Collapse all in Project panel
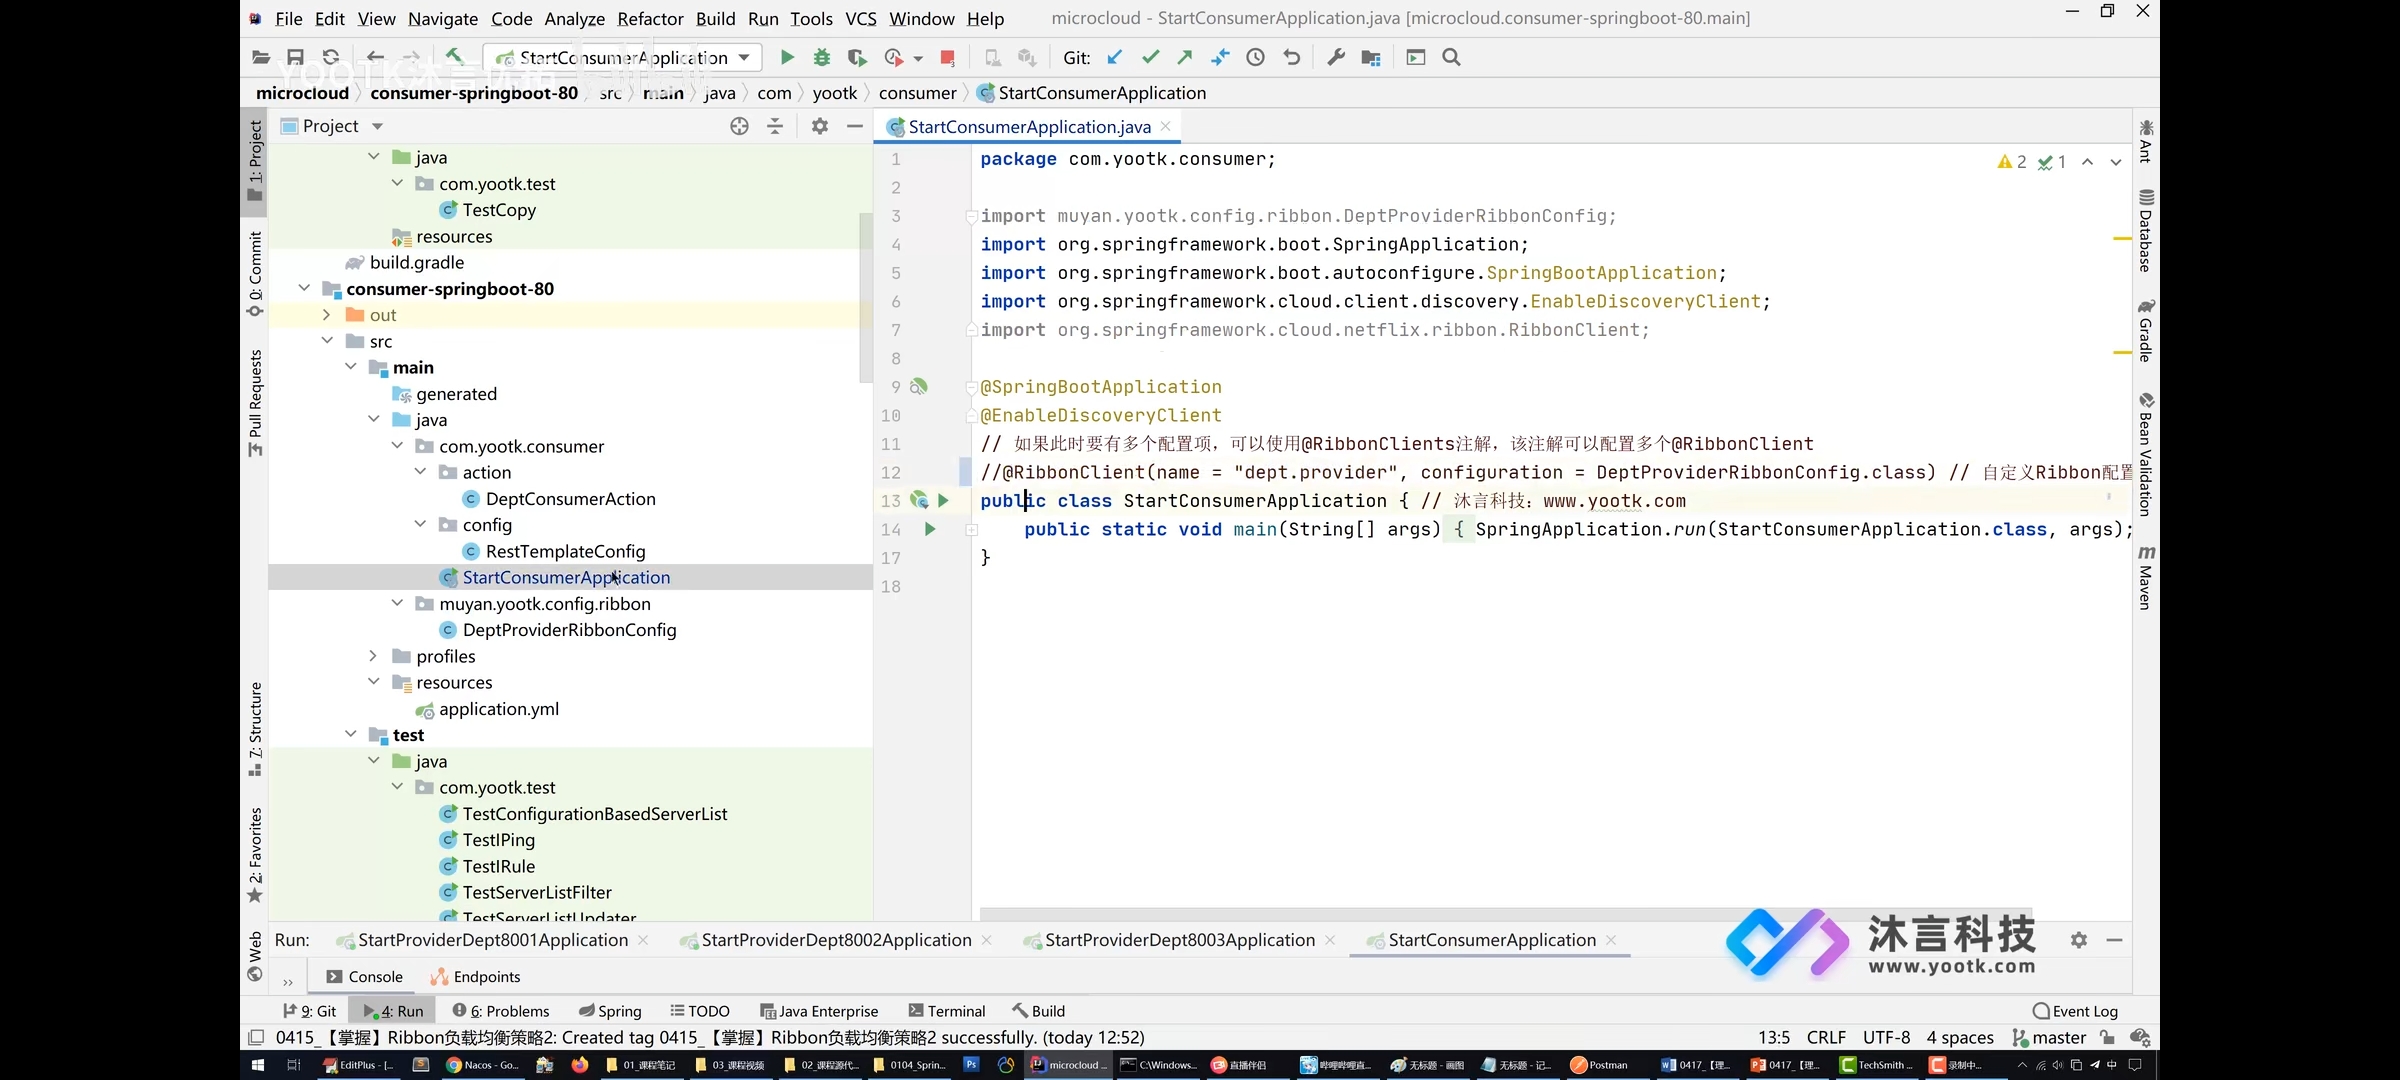 pos(775,126)
